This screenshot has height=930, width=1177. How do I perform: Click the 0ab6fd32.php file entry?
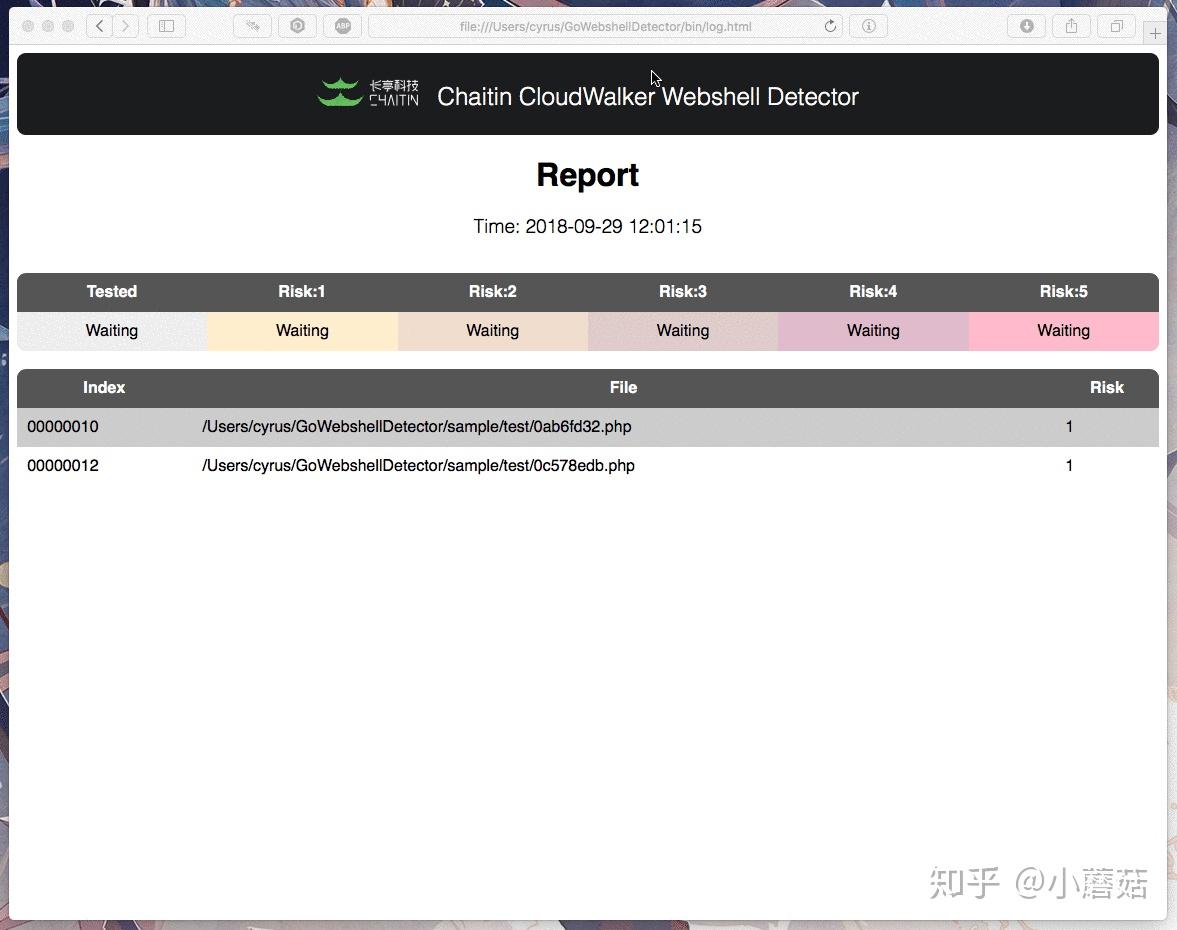(x=417, y=426)
